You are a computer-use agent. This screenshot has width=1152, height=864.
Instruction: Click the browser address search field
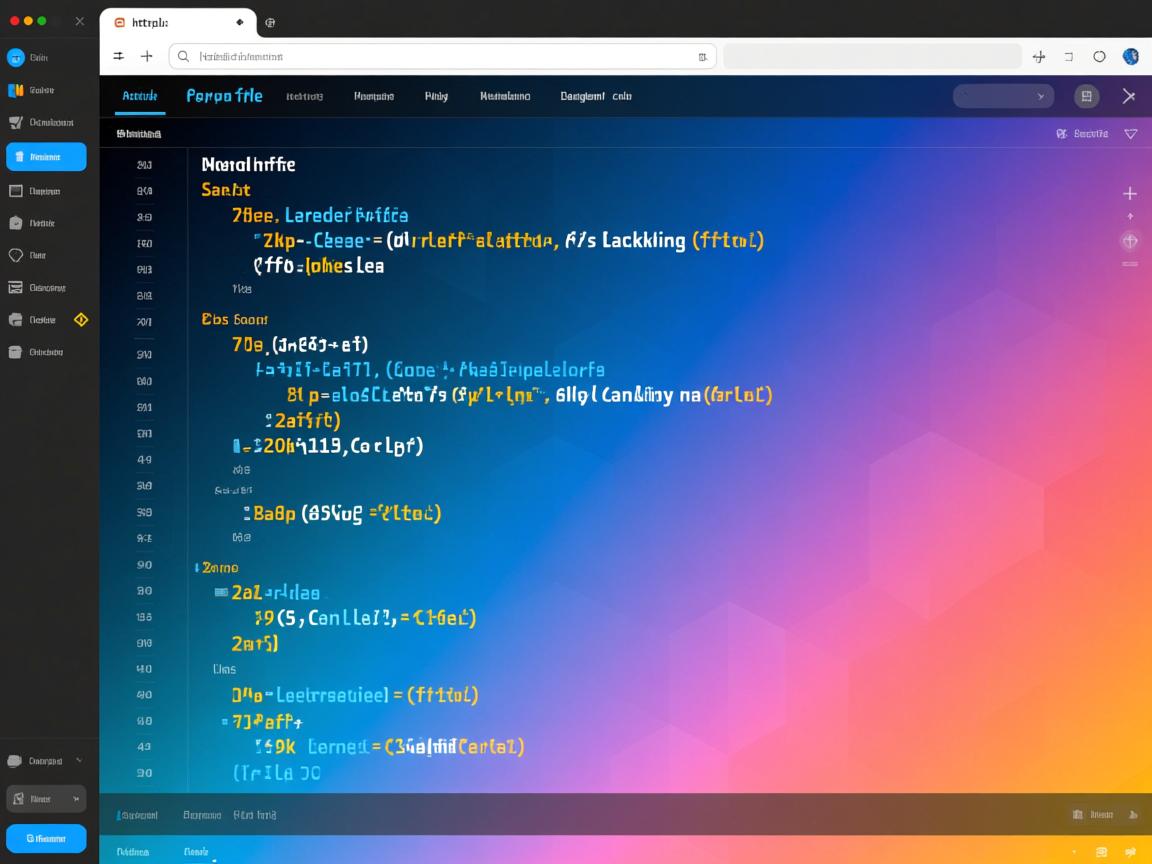click(x=442, y=57)
